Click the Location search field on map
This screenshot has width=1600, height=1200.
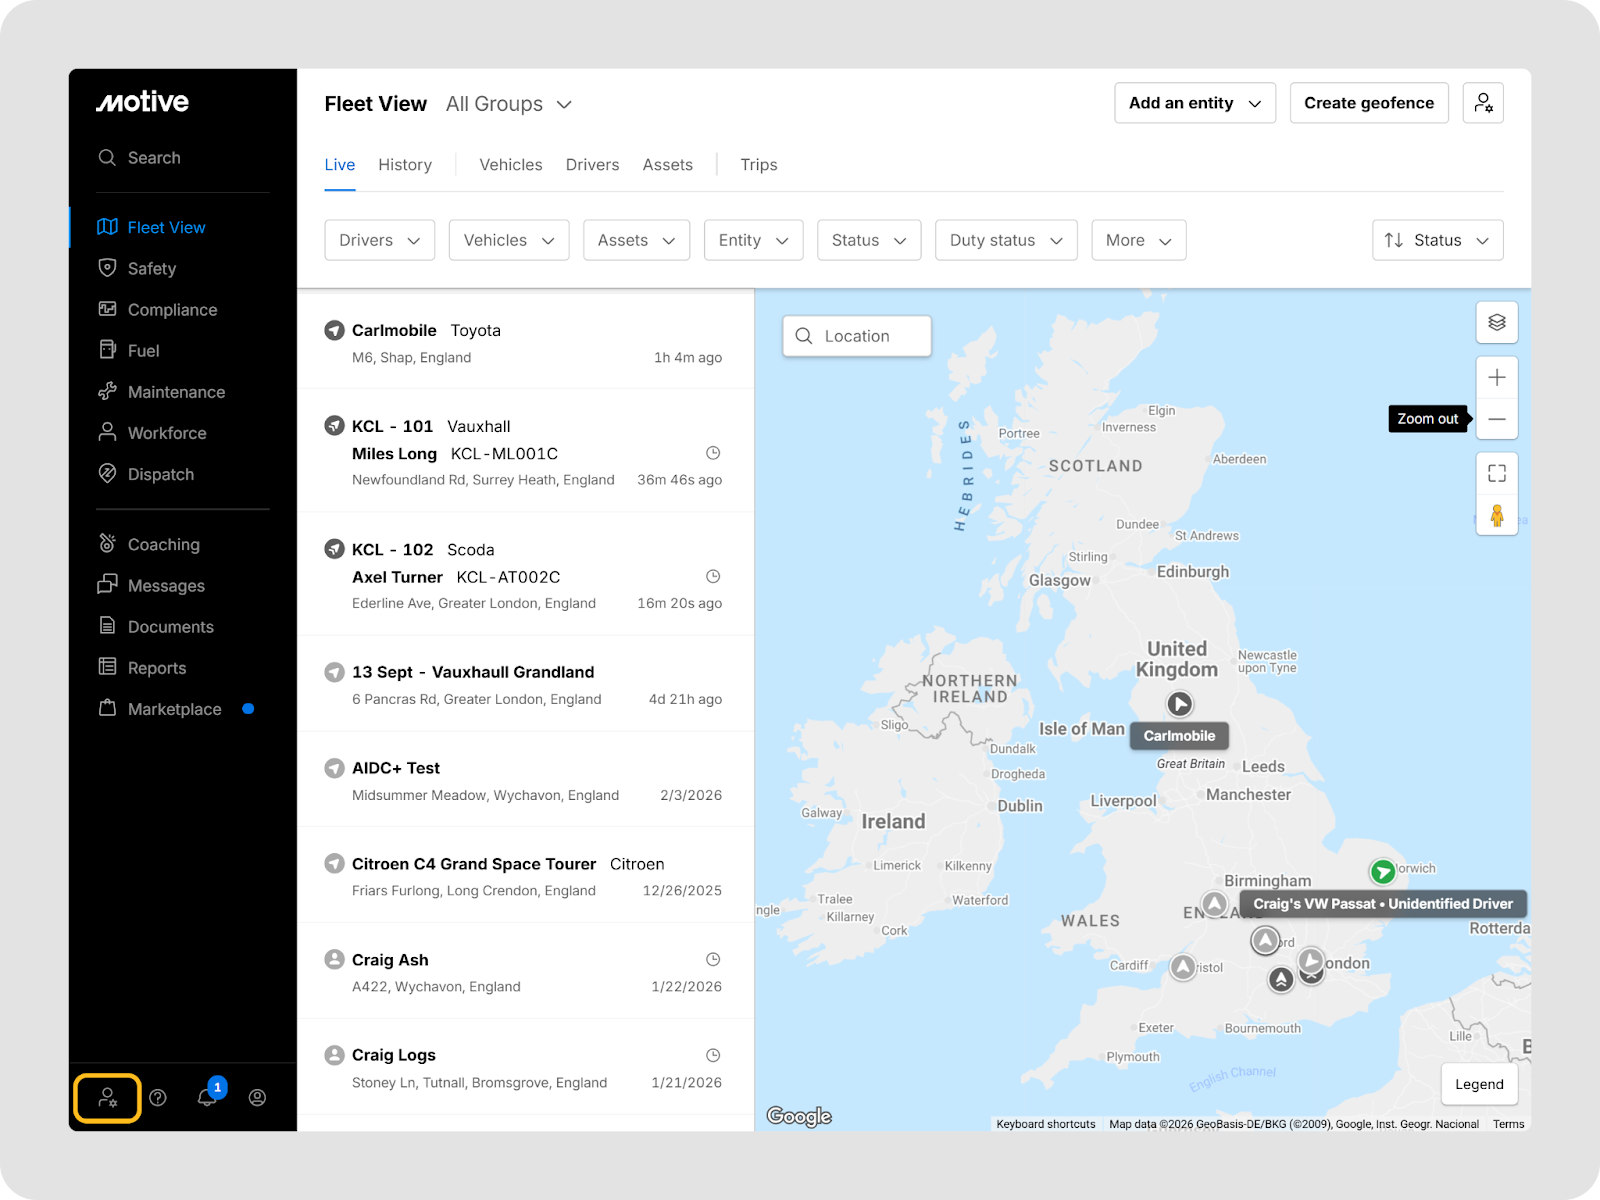pyautogui.click(x=857, y=336)
